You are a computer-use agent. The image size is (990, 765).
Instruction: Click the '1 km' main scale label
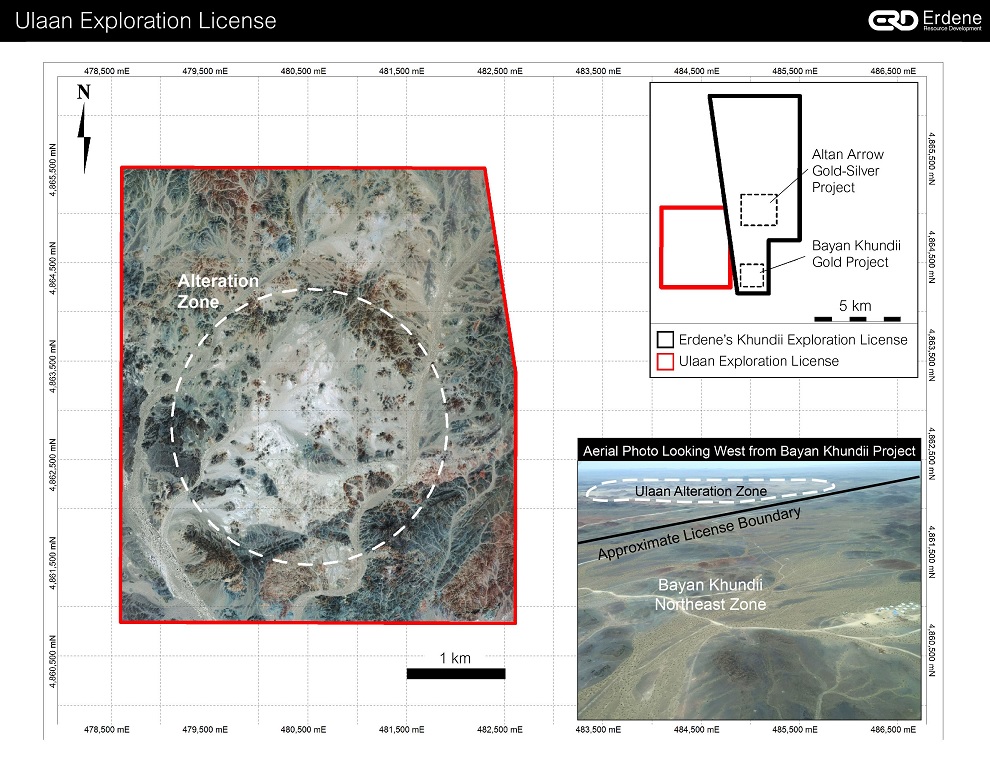(x=455, y=658)
